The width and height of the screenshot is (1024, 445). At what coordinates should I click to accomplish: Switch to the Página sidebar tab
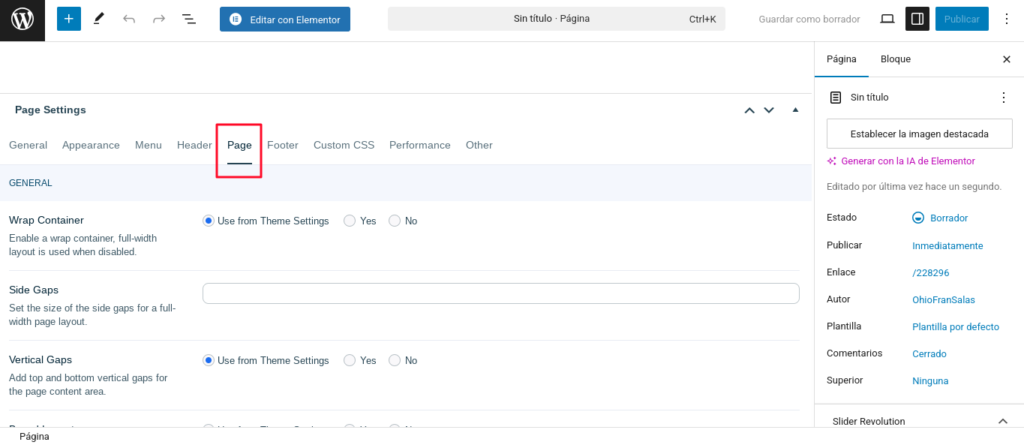842,59
